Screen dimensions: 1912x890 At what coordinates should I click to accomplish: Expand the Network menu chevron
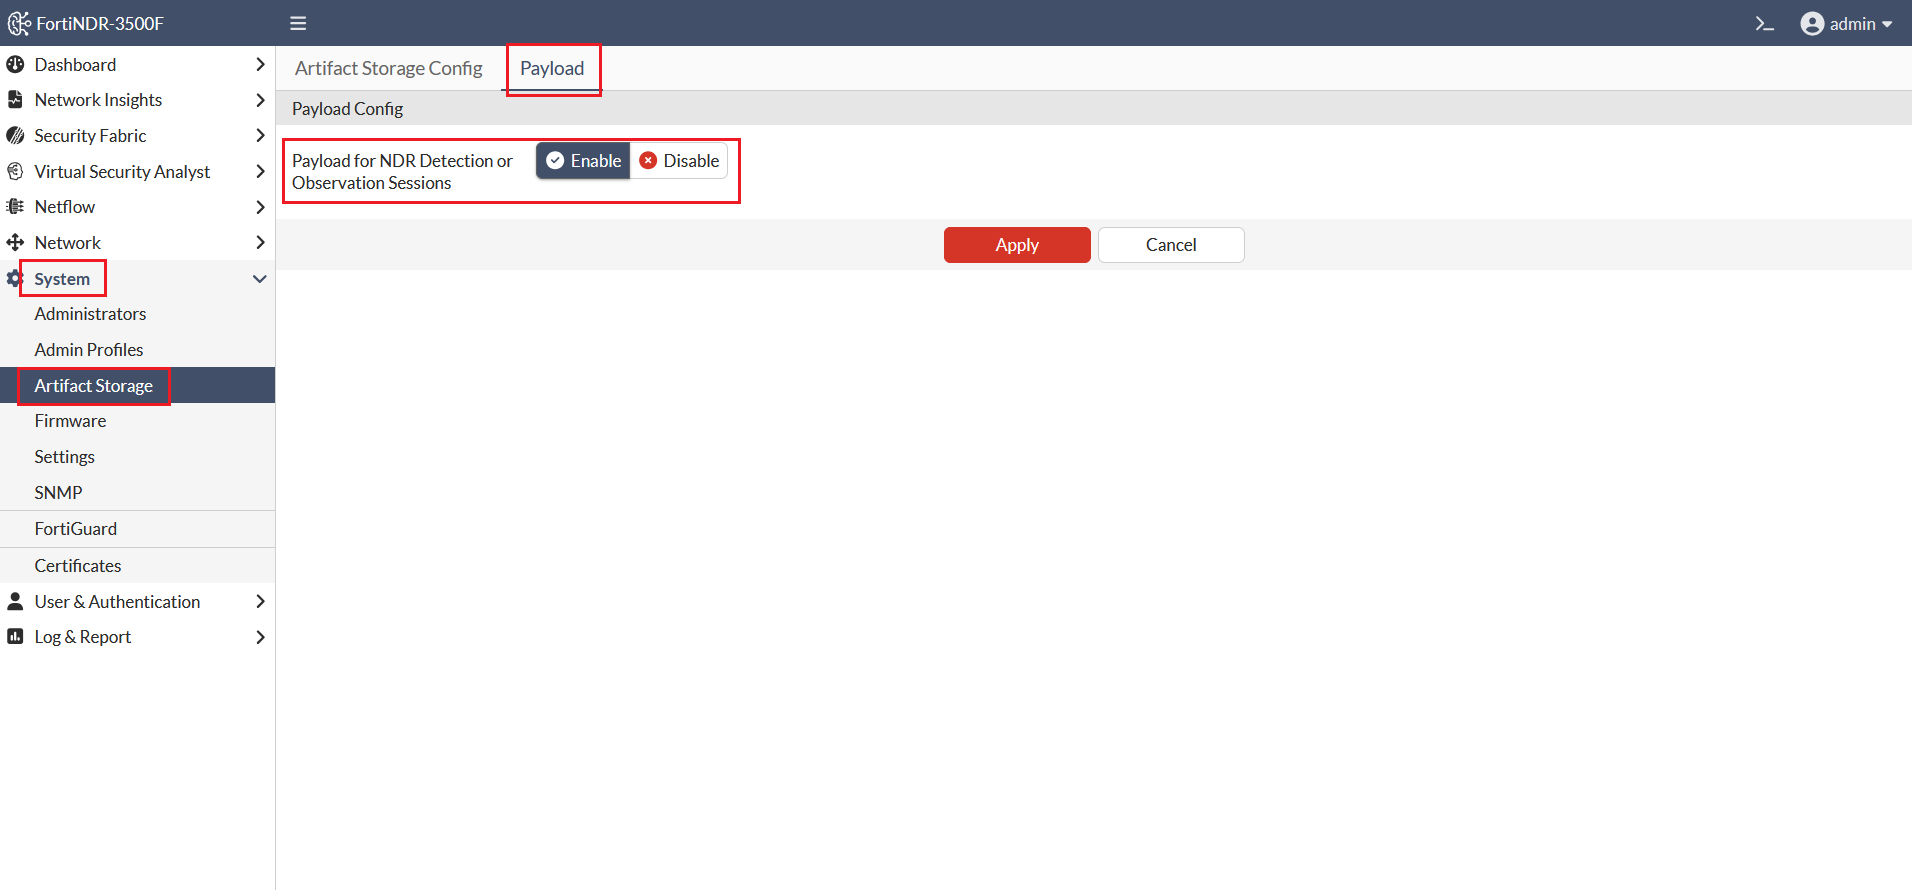[260, 242]
